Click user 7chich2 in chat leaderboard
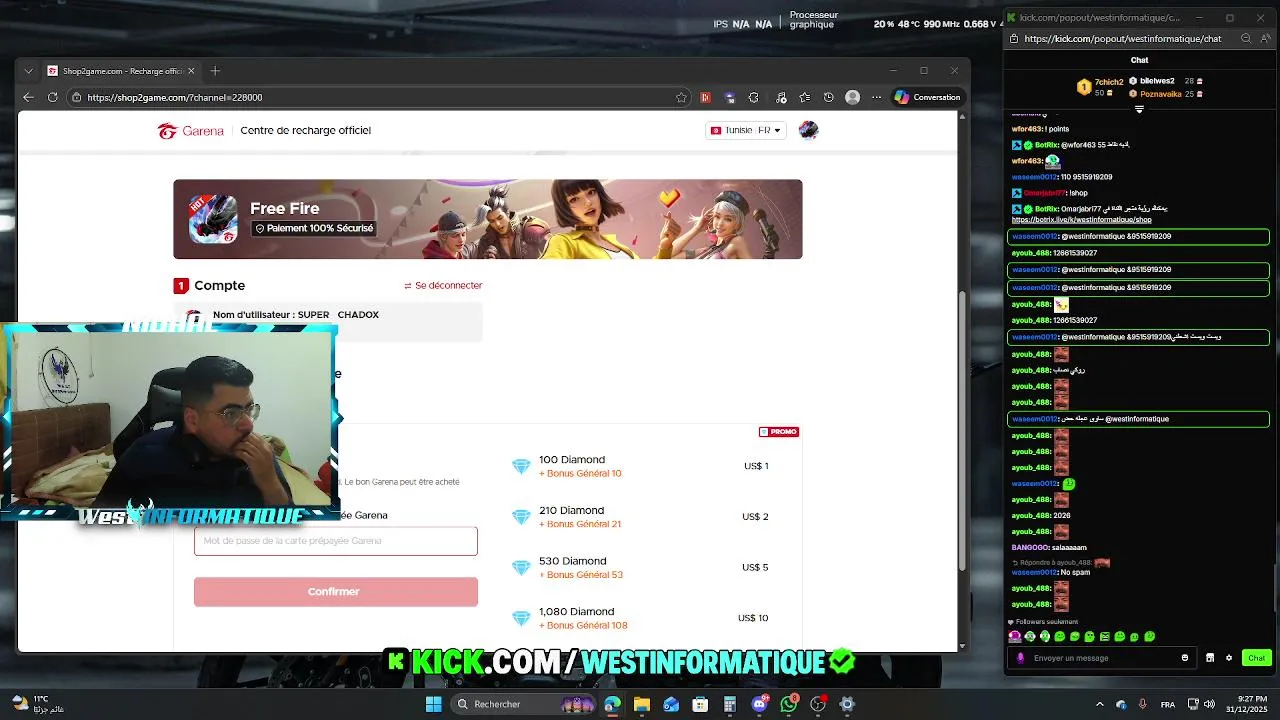Screen dimensions: 1280x720 (x=1109, y=82)
